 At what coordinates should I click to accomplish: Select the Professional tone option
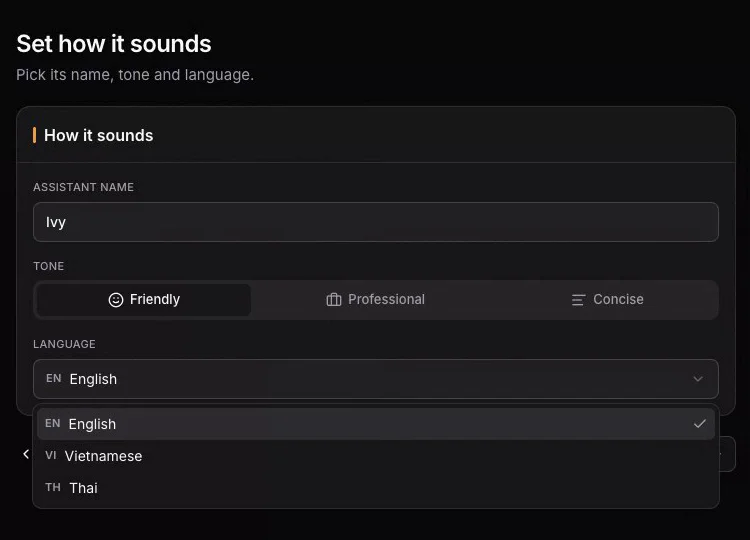375,299
